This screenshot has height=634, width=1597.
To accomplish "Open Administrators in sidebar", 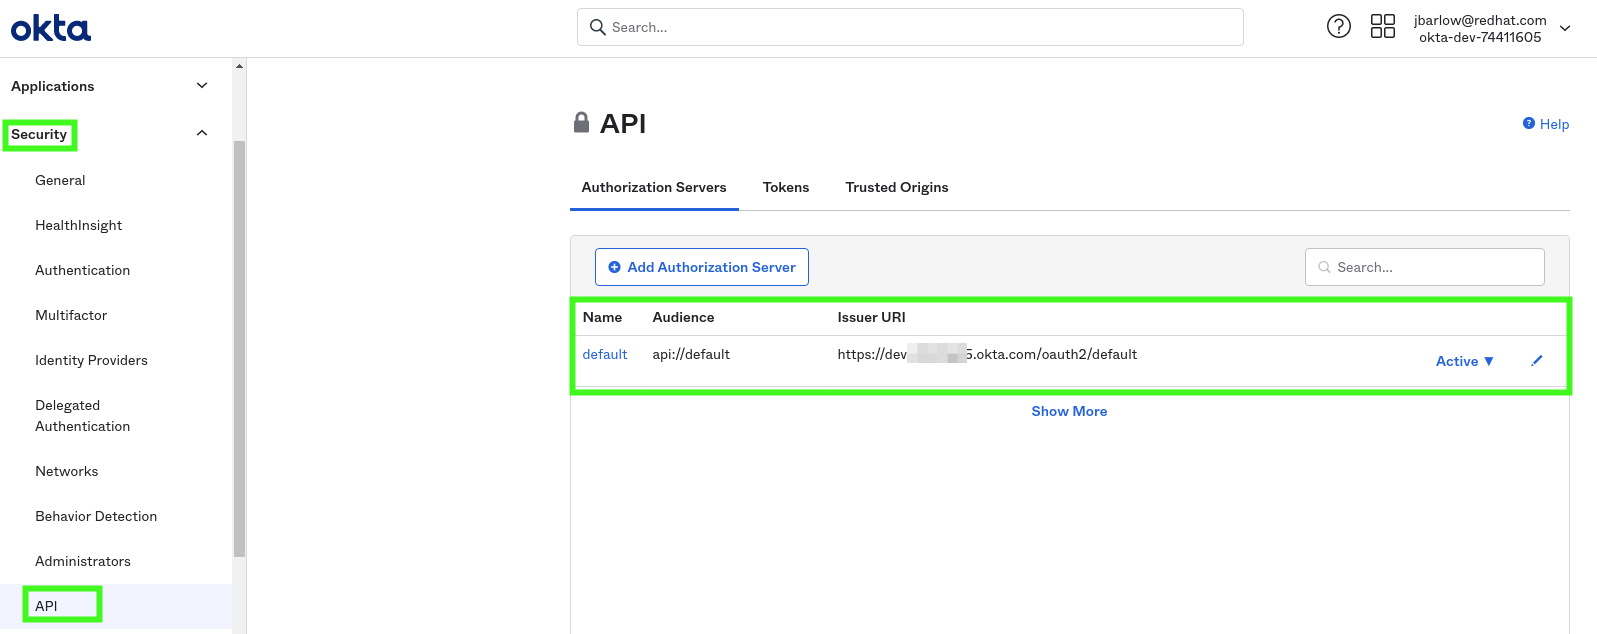I will click(83, 561).
